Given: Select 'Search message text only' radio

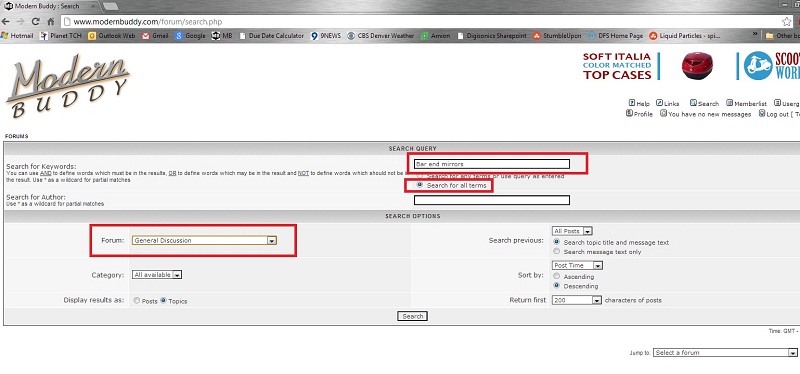Looking at the screenshot, I should coord(557,251).
